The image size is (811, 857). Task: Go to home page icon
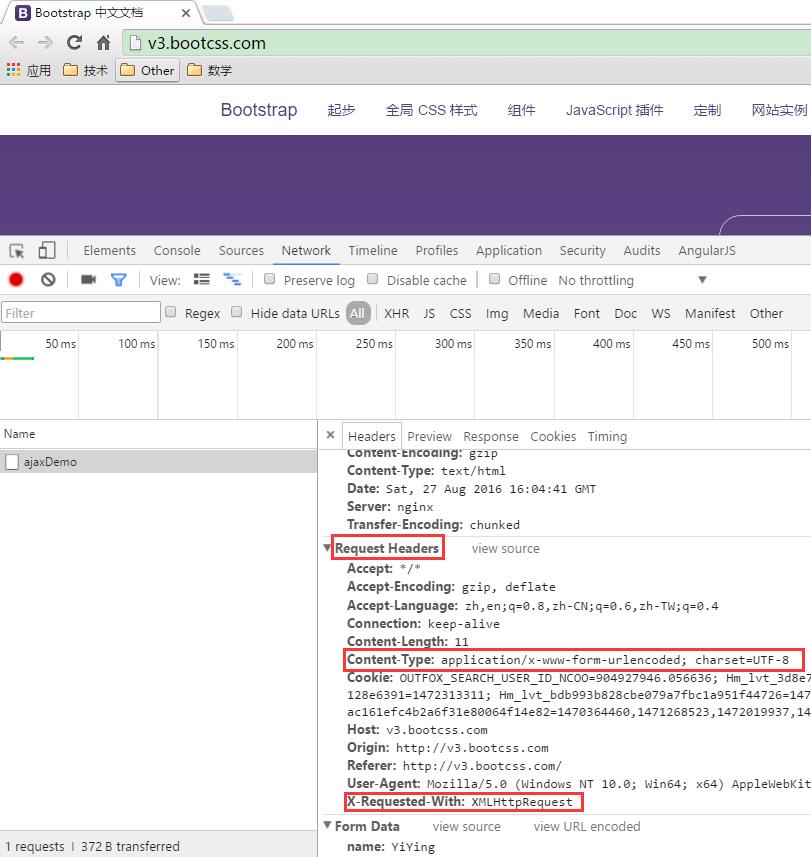pos(103,43)
